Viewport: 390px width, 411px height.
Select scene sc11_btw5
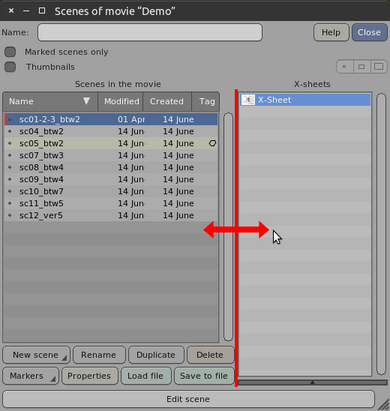click(x=111, y=203)
